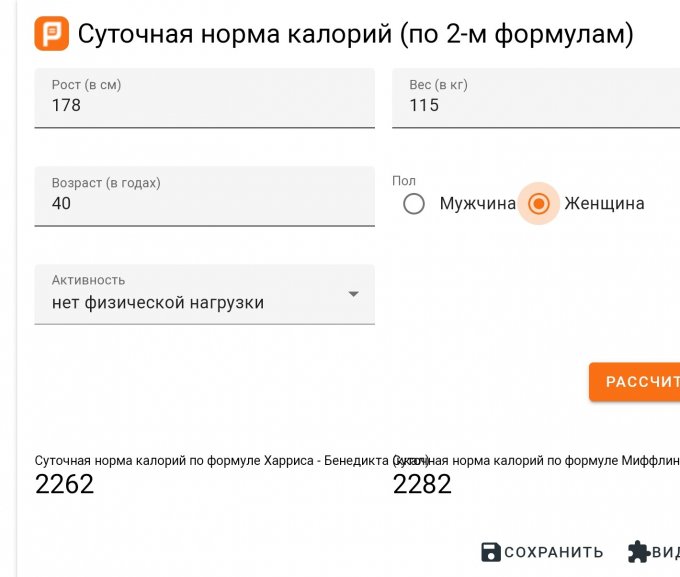Click the Женщина gender label text
The height and width of the screenshot is (577, 680).
tap(604, 204)
